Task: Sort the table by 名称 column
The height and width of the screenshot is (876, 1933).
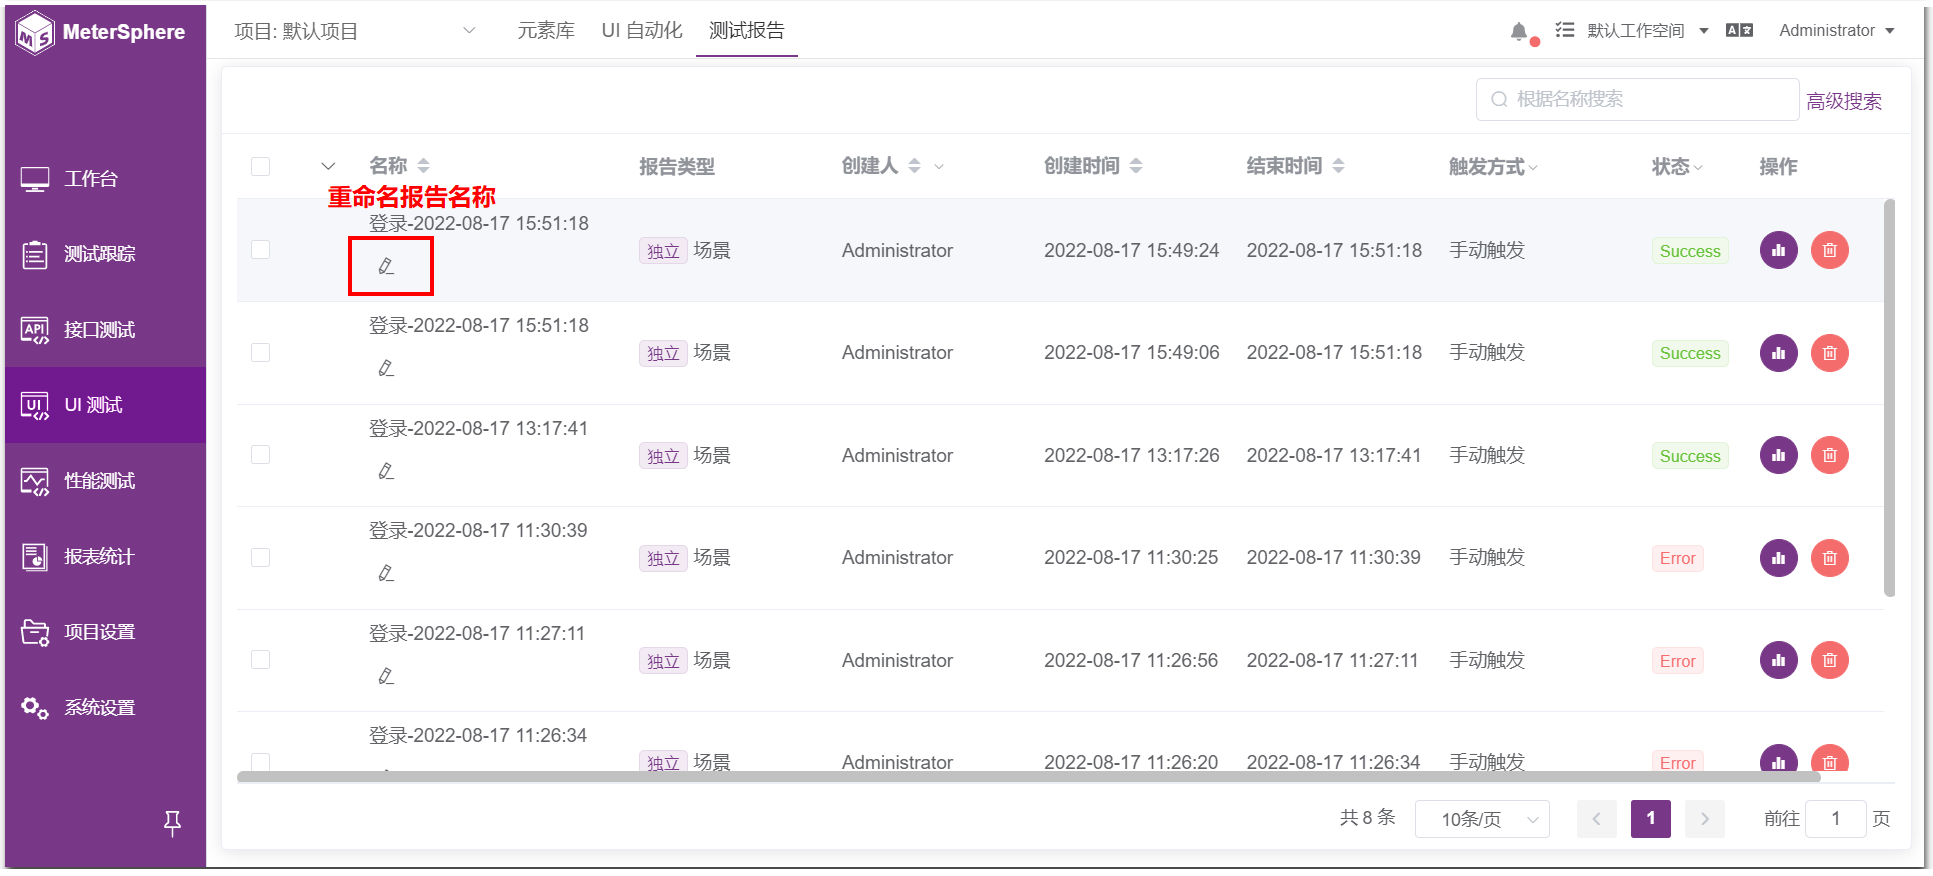Action: click(x=423, y=166)
